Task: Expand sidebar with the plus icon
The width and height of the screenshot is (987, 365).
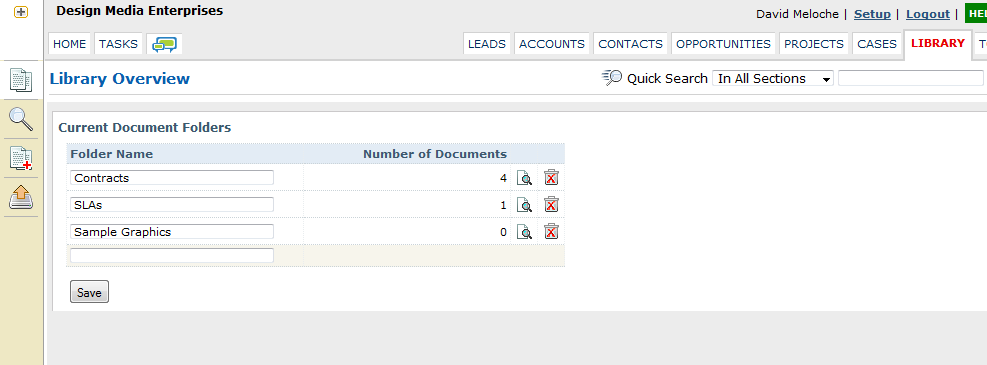Action: (x=21, y=12)
